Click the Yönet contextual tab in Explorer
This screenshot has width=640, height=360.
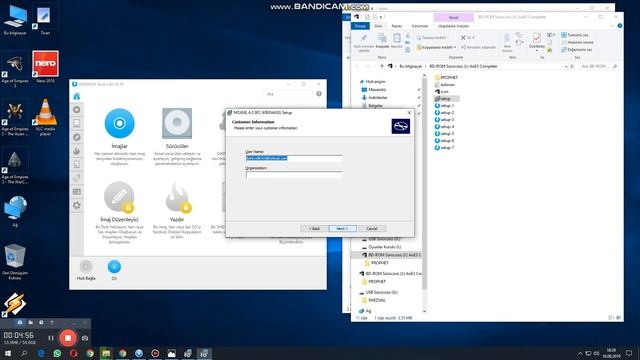click(x=453, y=18)
